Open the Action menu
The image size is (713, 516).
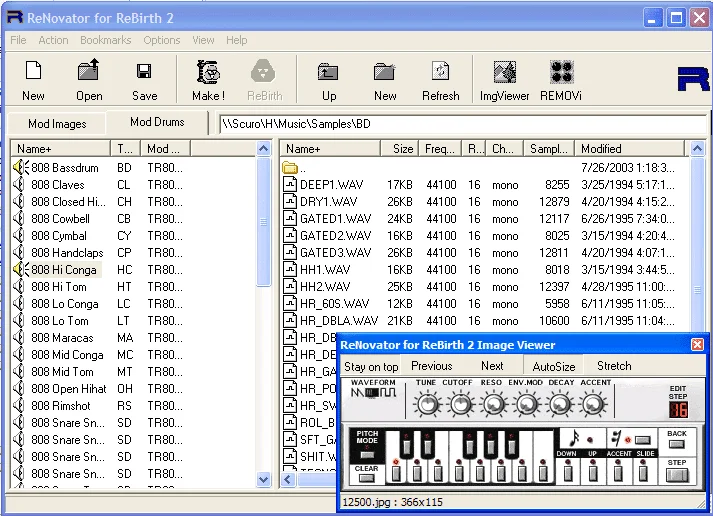tap(53, 40)
